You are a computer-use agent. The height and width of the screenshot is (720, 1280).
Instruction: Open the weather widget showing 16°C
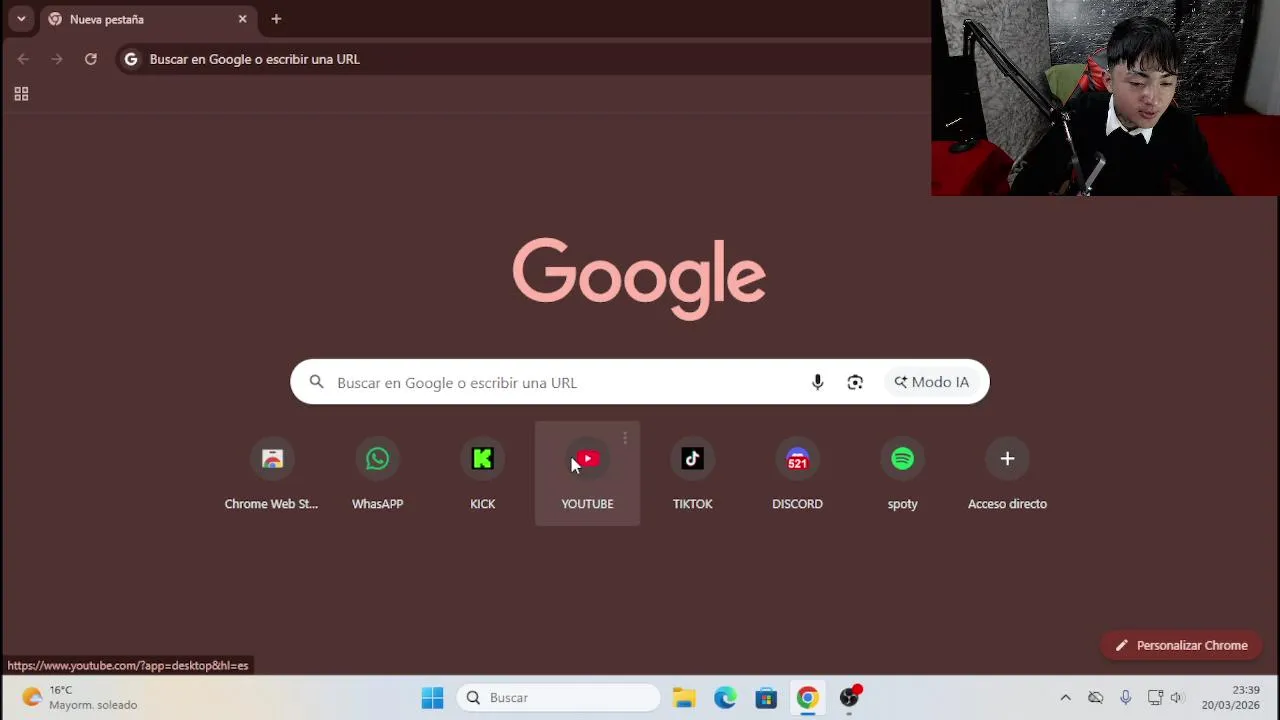click(x=80, y=697)
